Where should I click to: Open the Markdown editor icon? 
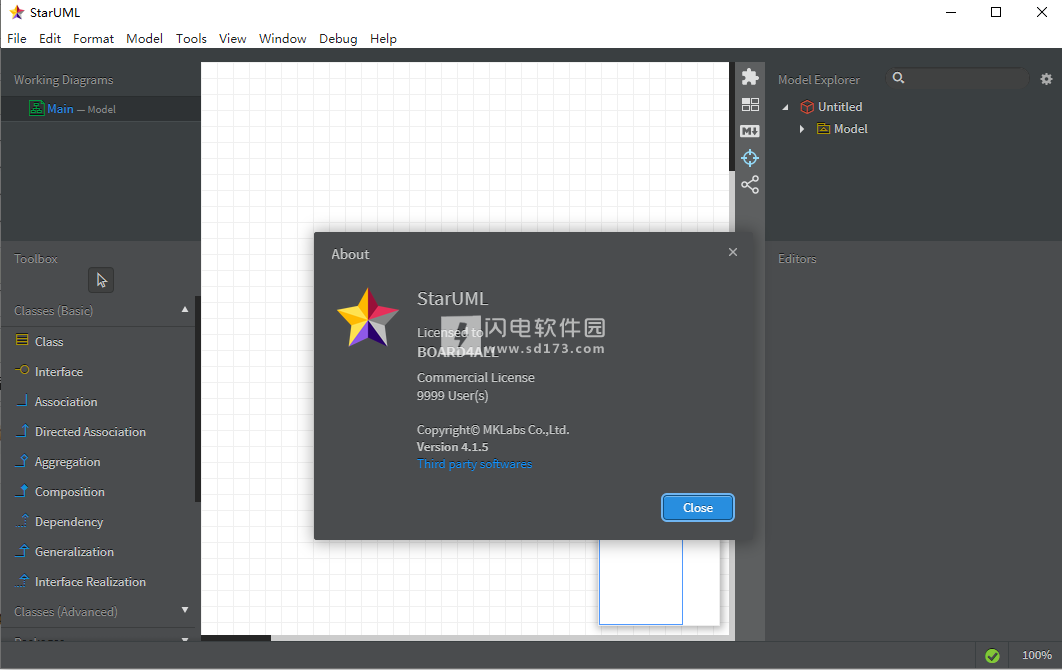tap(750, 131)
